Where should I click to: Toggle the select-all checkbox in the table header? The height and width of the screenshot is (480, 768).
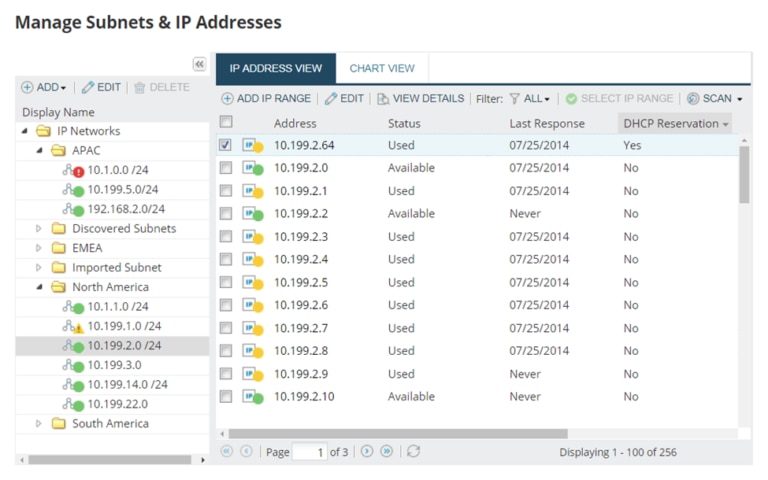(x=226, y=122)
